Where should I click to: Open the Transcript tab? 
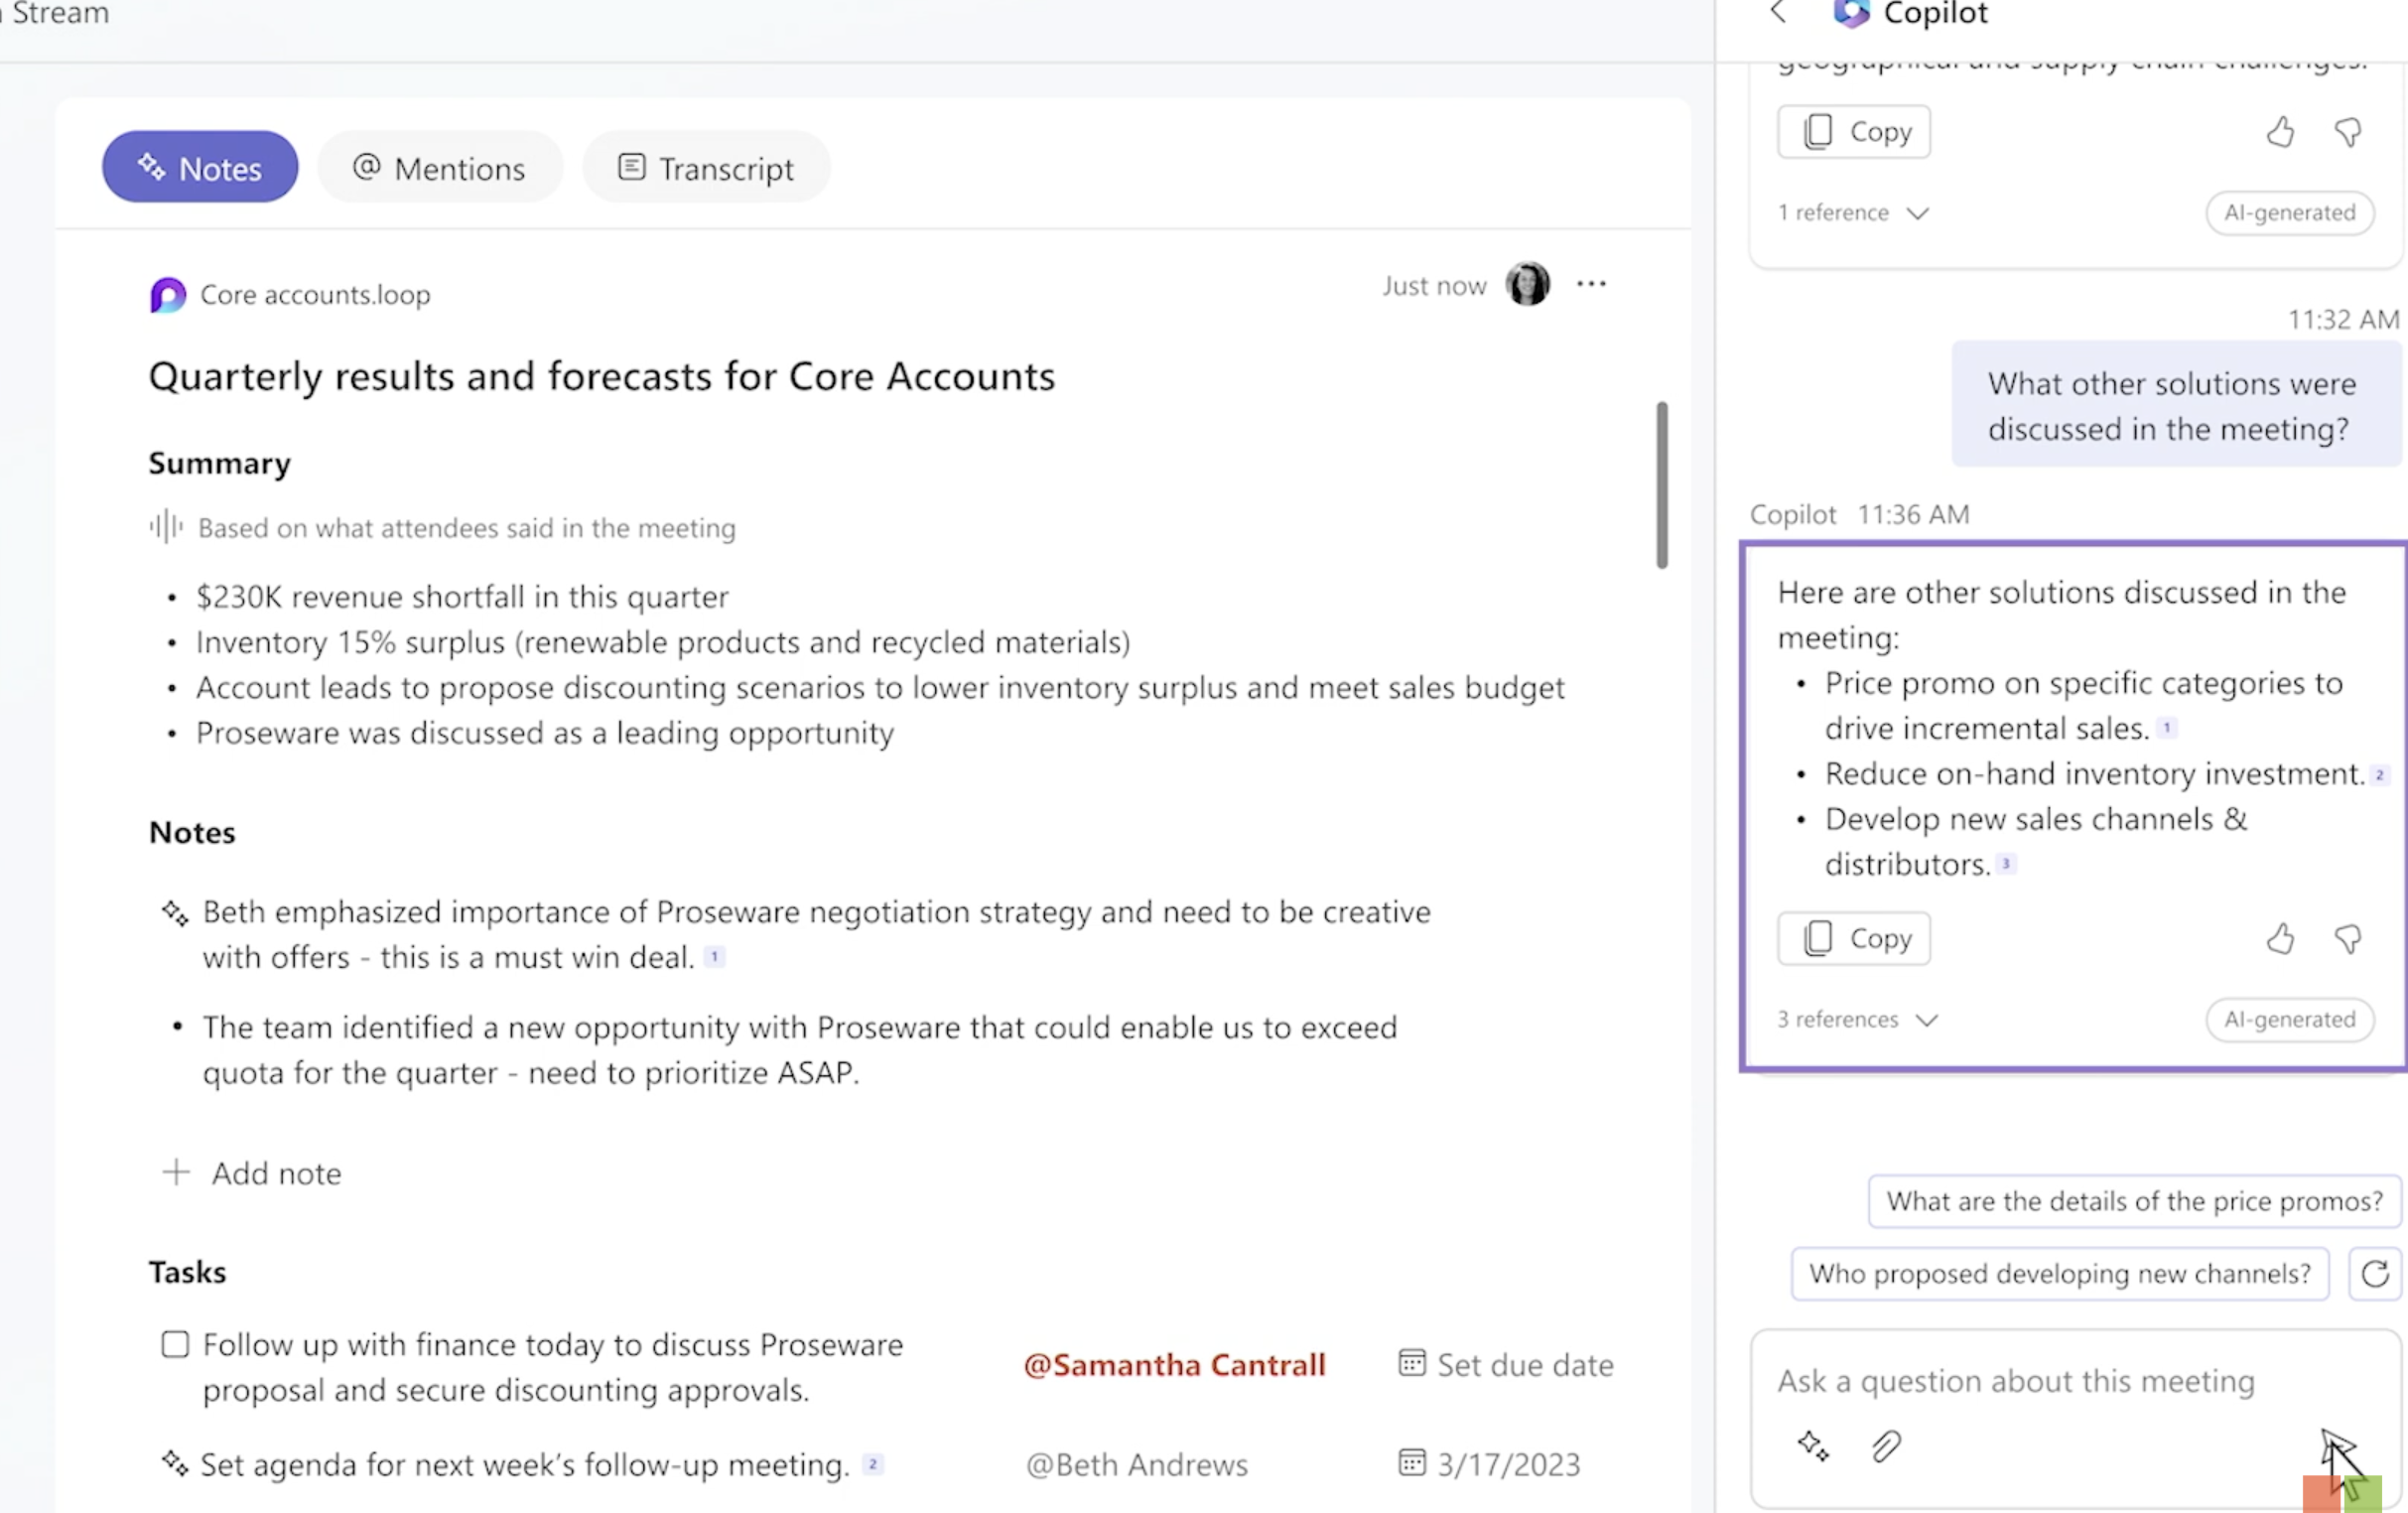(x=706, y=168)
